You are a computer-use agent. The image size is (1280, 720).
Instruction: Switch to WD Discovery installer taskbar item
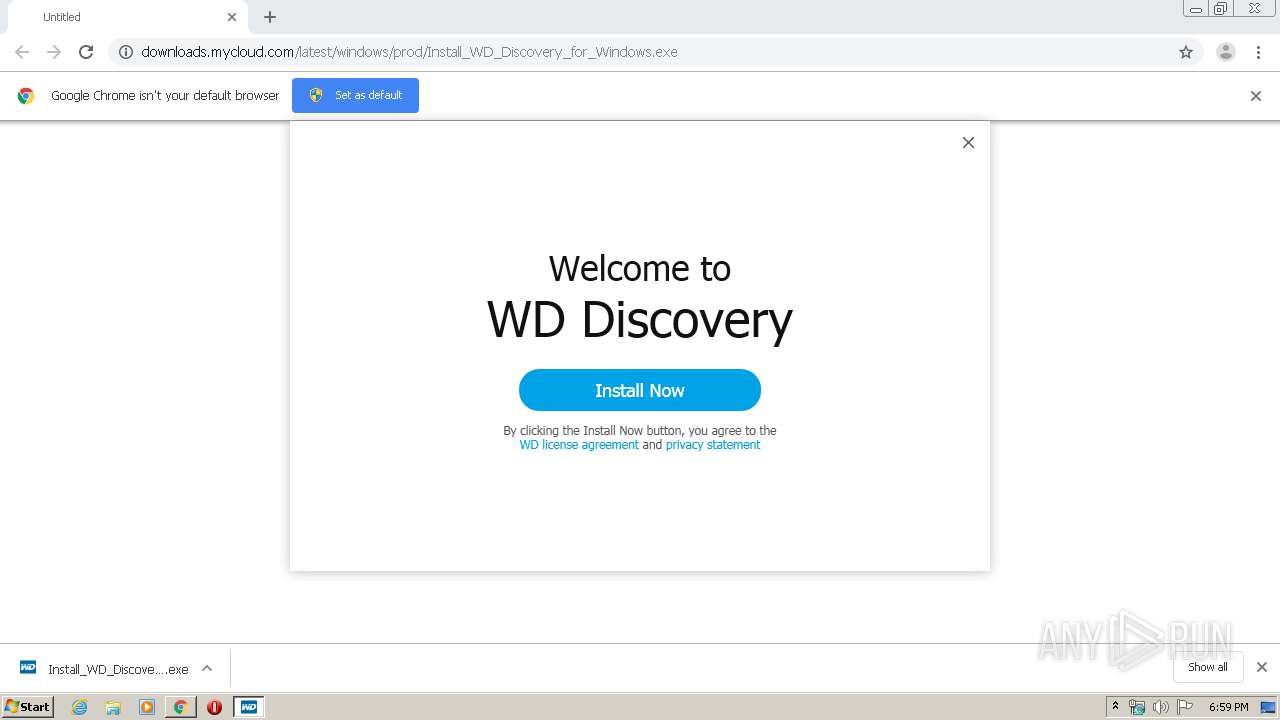point(248,707)
